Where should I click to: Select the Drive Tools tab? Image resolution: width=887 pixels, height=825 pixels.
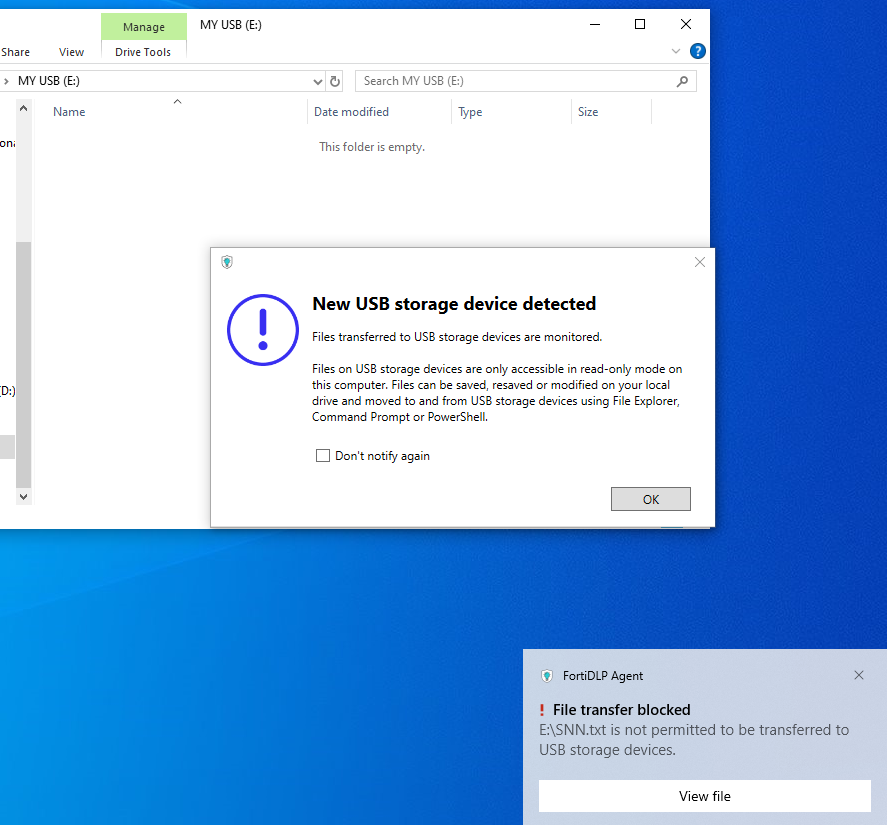143,52
